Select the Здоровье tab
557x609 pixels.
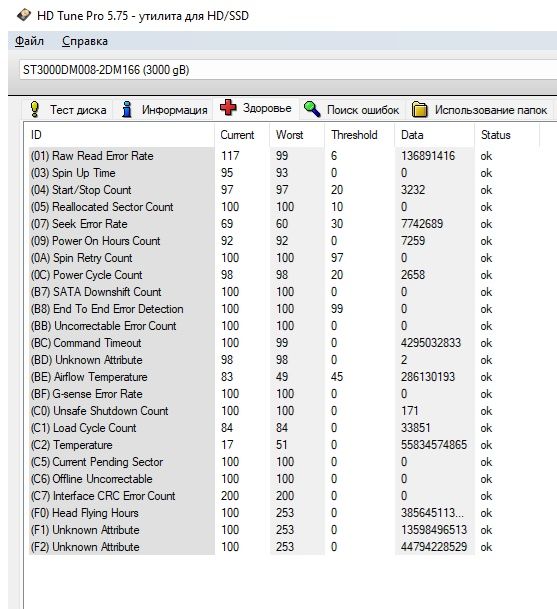tap(256, 108)
